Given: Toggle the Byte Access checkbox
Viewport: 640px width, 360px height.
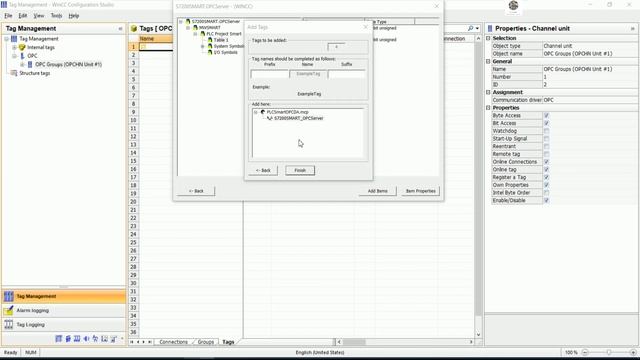Looking at the screenshot, I should click(546, 116).
